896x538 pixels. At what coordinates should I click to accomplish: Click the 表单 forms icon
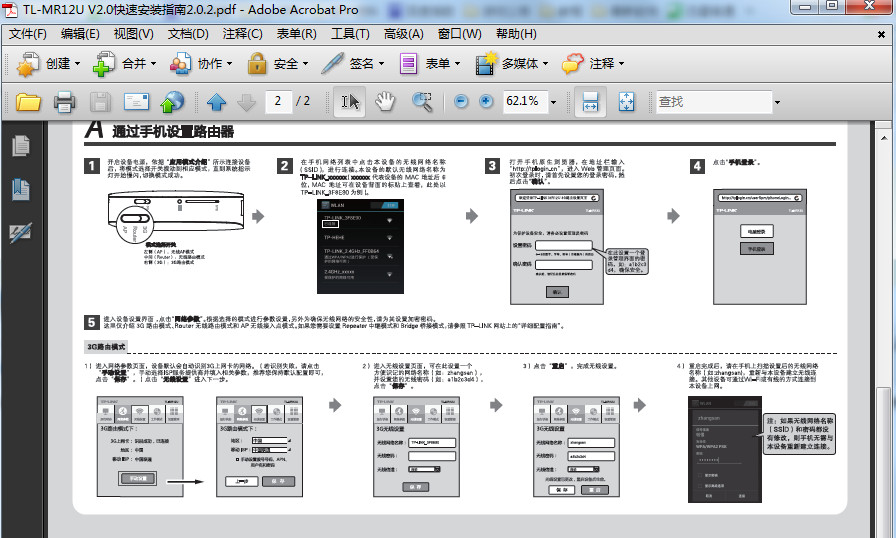(408, 64)
